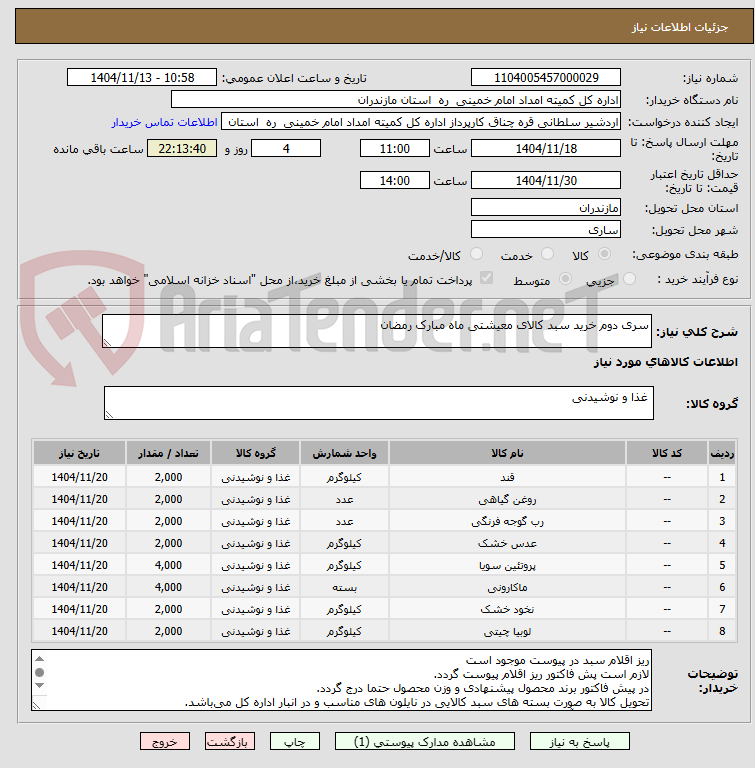Select the کالا radio button

click(605, 254)
